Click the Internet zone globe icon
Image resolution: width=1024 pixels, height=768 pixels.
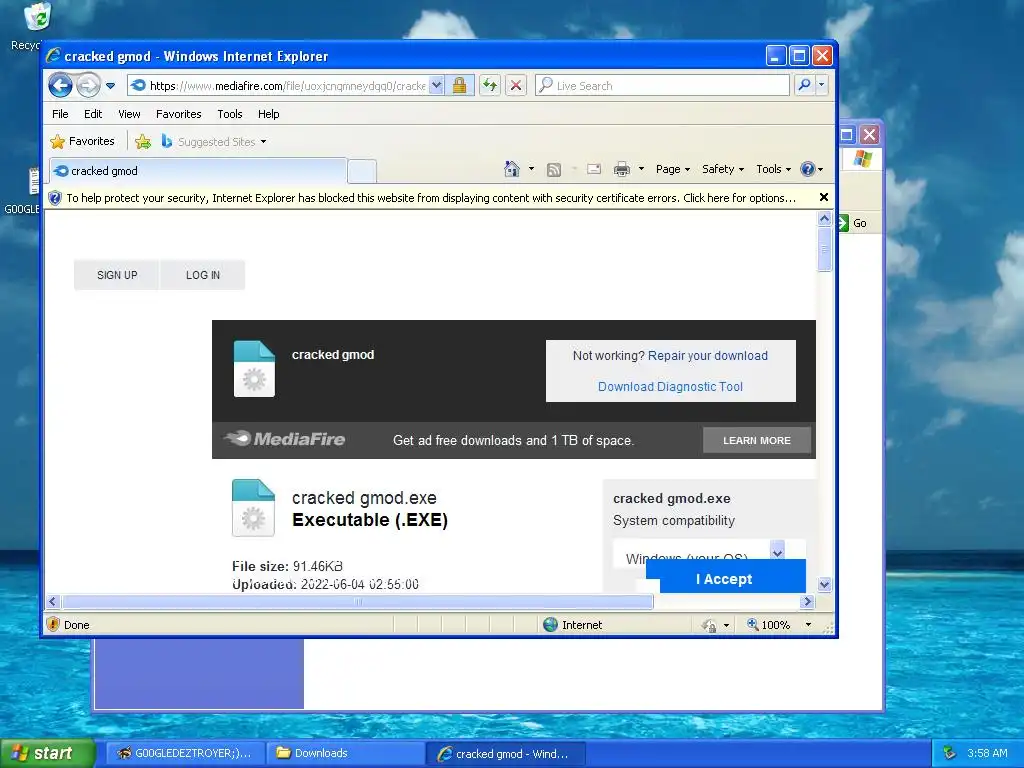pyautogui.click(x=551, y=624)
